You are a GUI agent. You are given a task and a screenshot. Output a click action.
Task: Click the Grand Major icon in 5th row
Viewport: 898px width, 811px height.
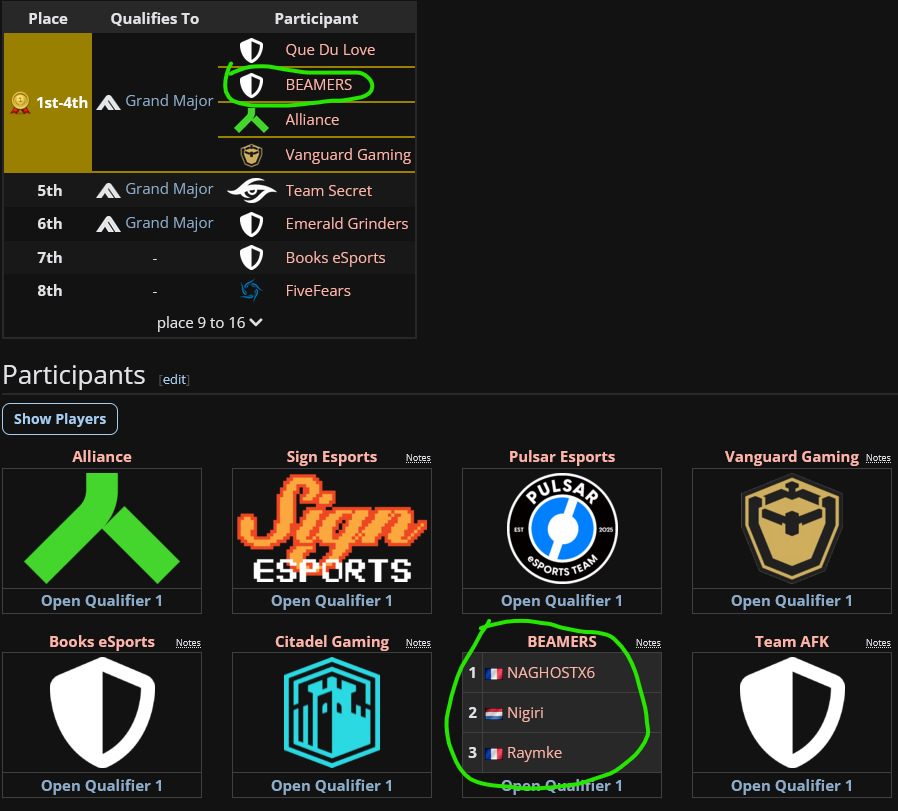[108, 191]
